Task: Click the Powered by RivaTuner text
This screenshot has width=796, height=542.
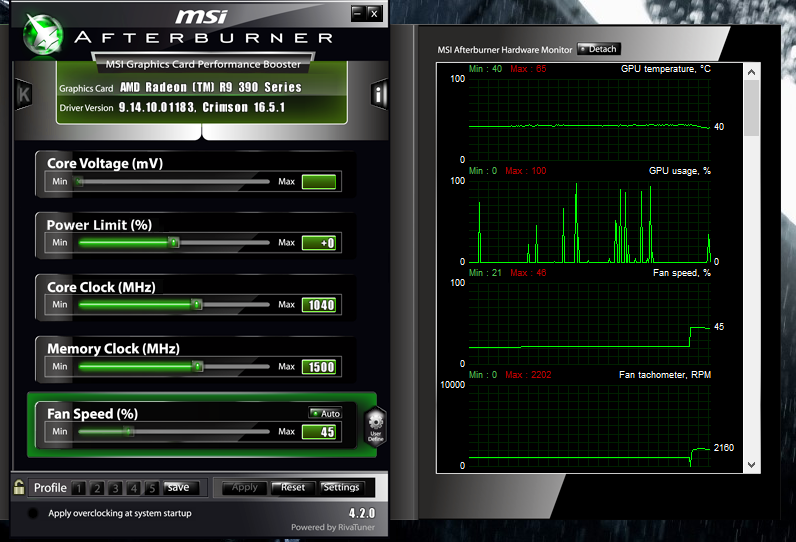Action: coord(333,527)
